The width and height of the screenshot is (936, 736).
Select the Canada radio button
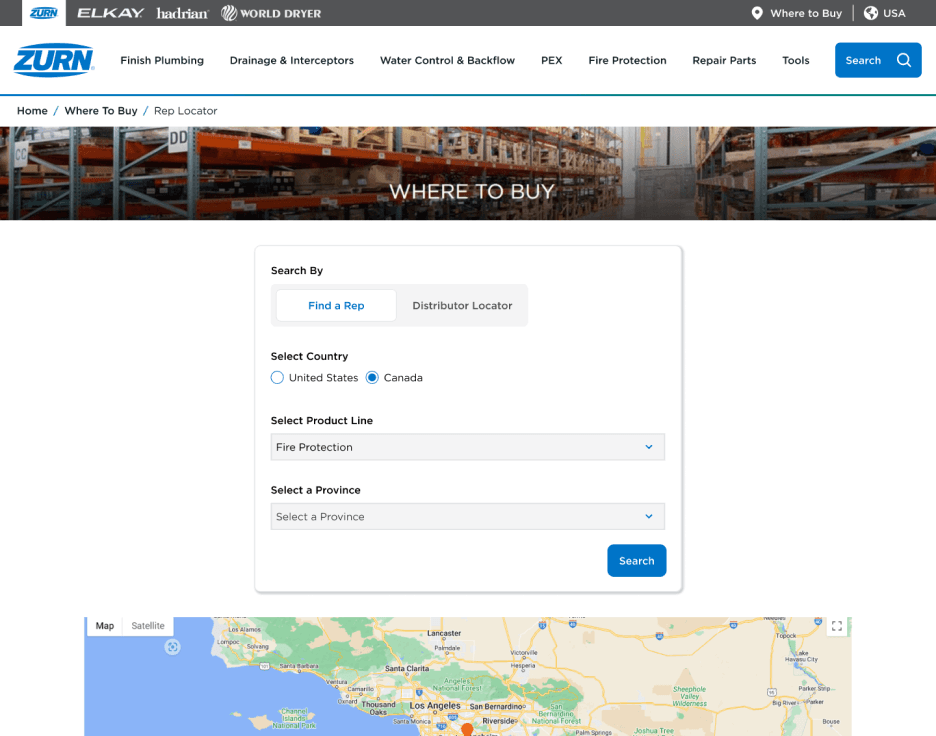tap(372, 378)
